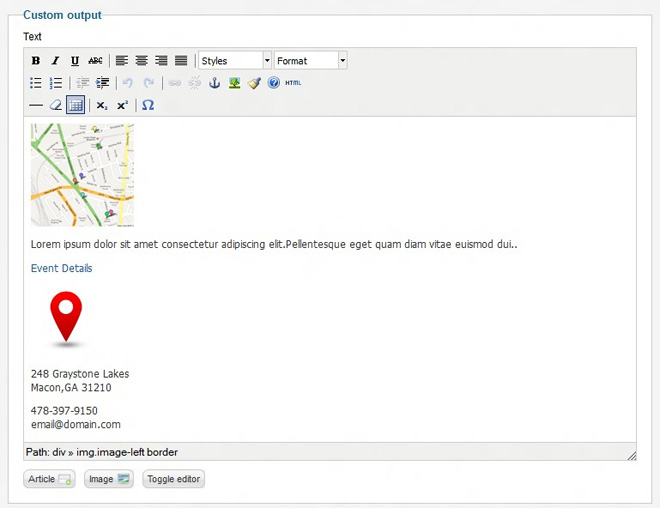The height and width of the screenshot is (508, 660).
Task: Open the Styles dropdown
Action: pyautogui.click(x=235, y=61)
